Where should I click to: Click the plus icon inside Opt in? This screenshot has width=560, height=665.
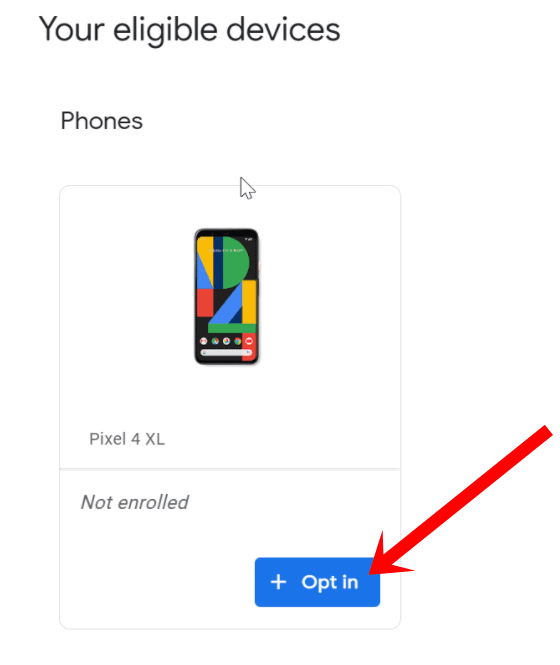pos(278,582)
